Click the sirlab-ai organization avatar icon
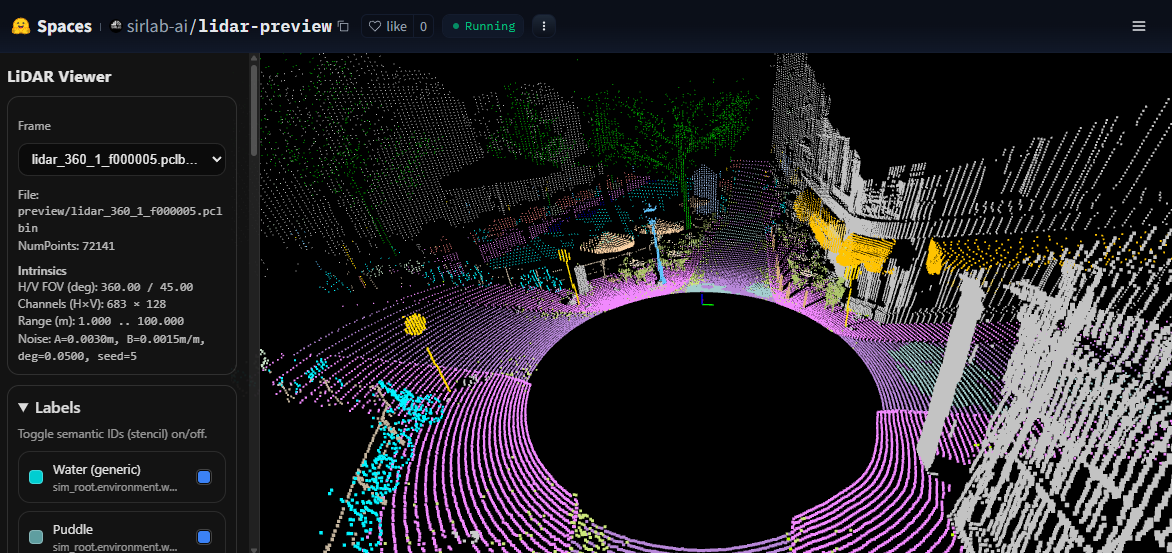The width and height of the screenshot is (1172, 553). (116, 26)
